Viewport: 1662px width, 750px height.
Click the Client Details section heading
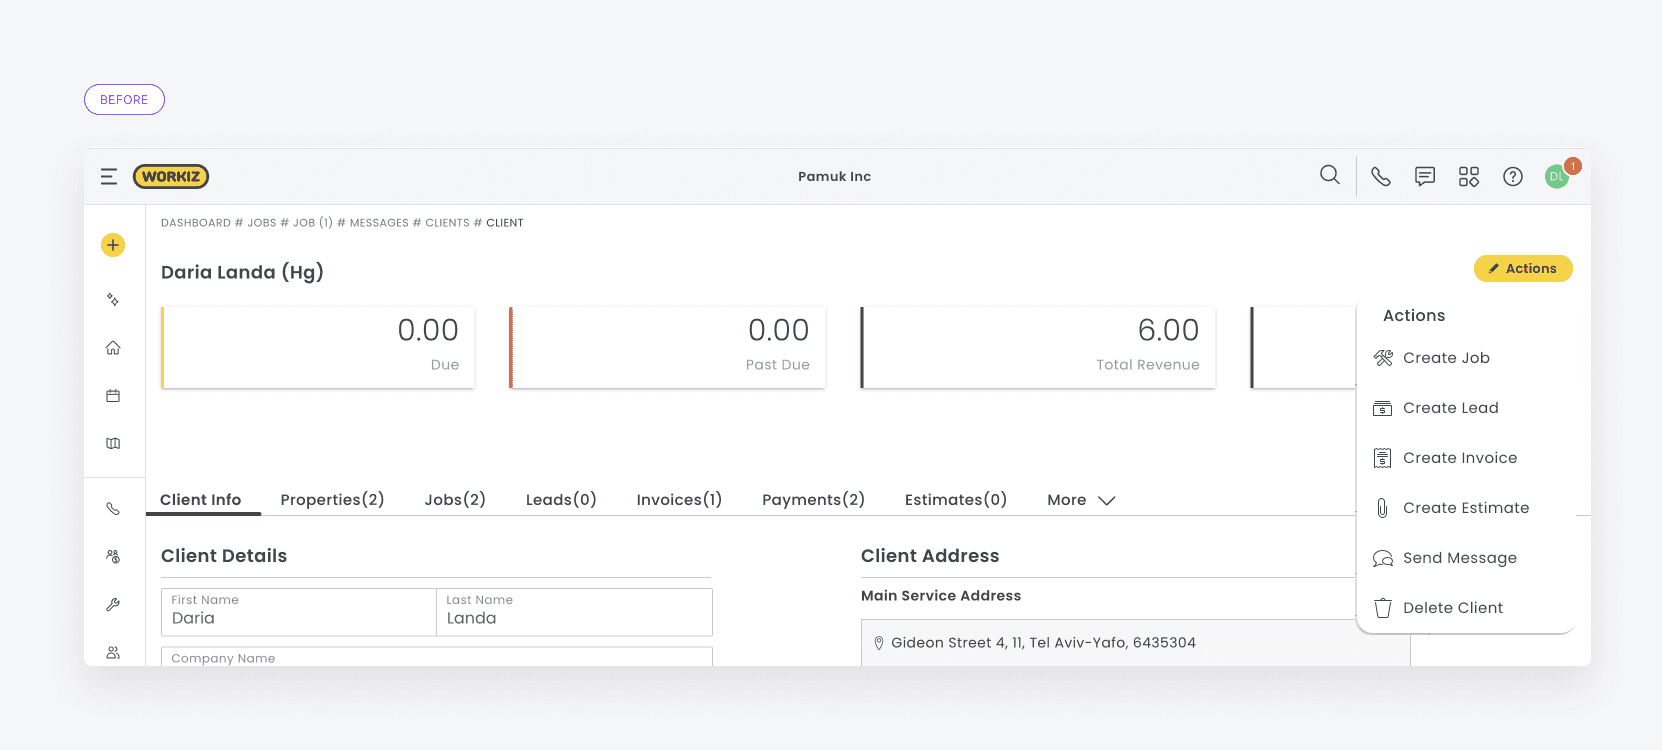point(224,556)
